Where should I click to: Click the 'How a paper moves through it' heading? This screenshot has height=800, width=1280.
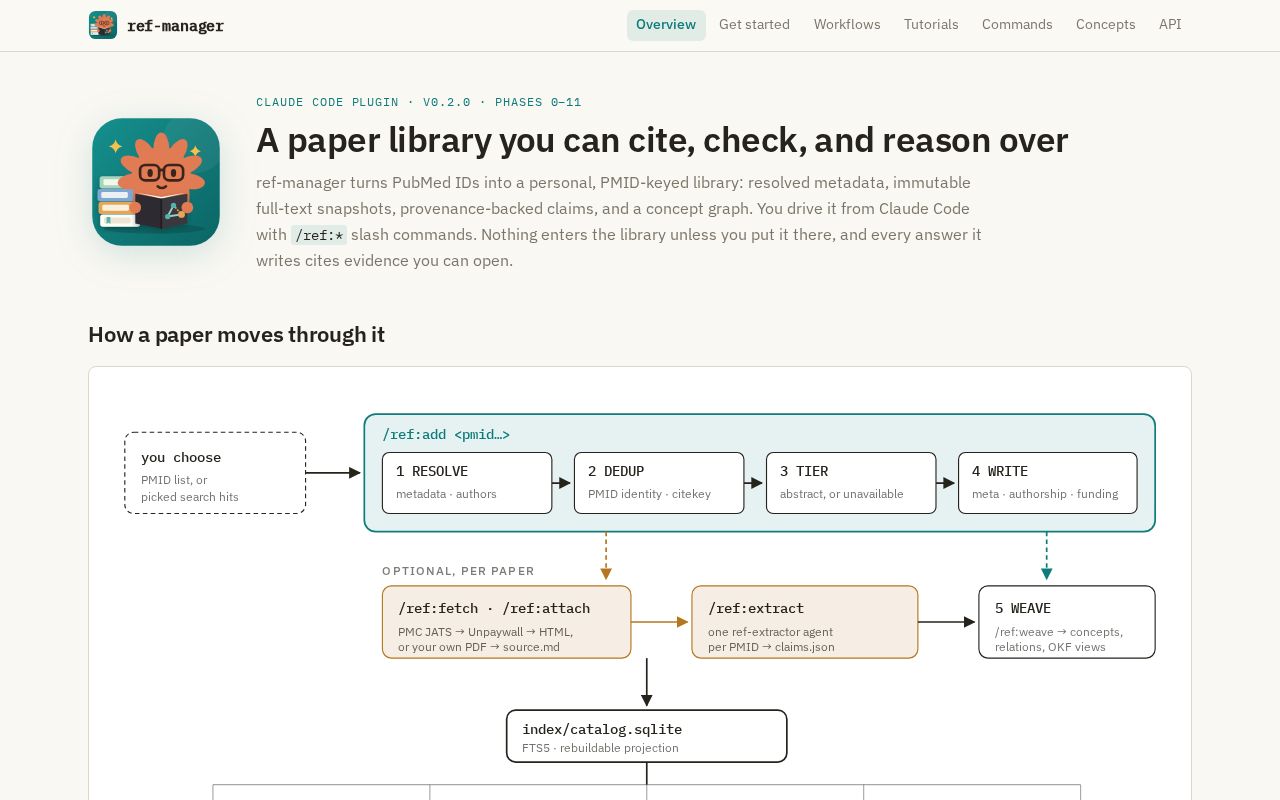click(x=236, y=334)
